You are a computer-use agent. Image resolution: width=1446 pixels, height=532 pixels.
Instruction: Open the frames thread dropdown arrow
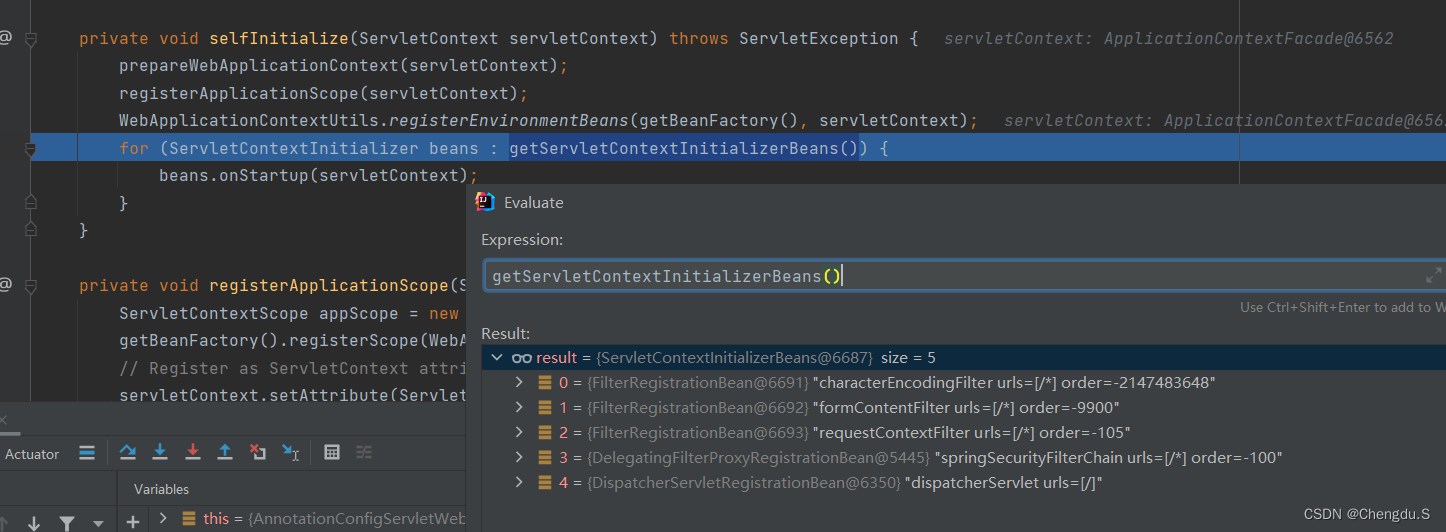(x=98, y=523)
